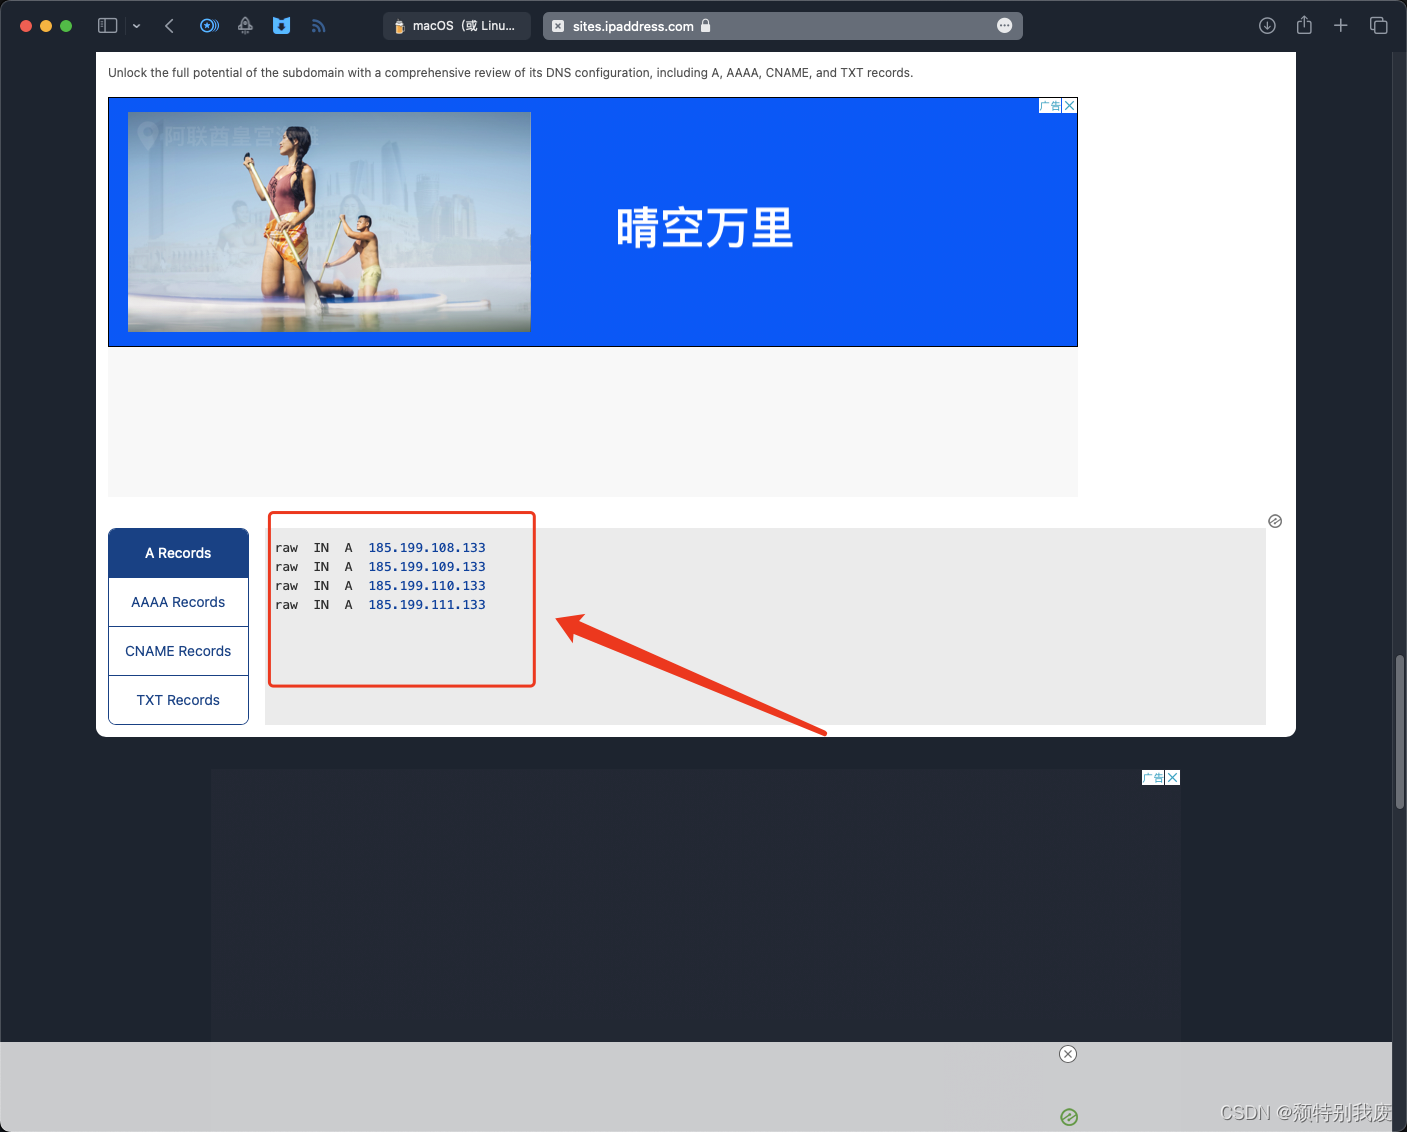Open the circled-star extension icon
This screenshot has height=1132, width=1407.
(209, 25)
